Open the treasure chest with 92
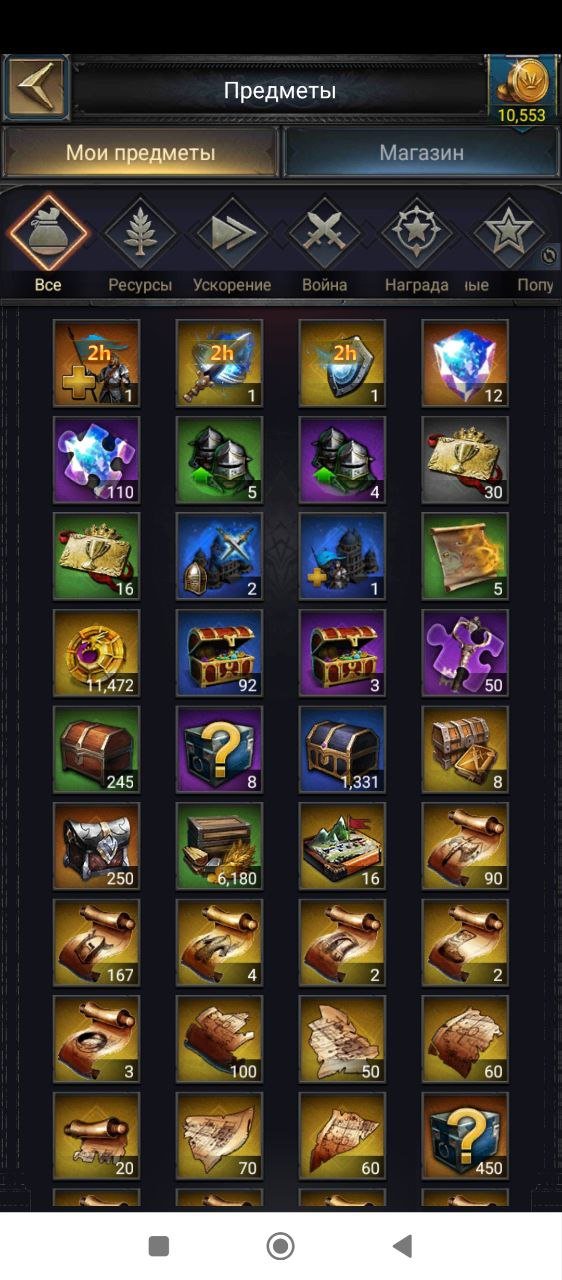The image size is (562, 1280). pyautogui.click(x=219, y=654)
